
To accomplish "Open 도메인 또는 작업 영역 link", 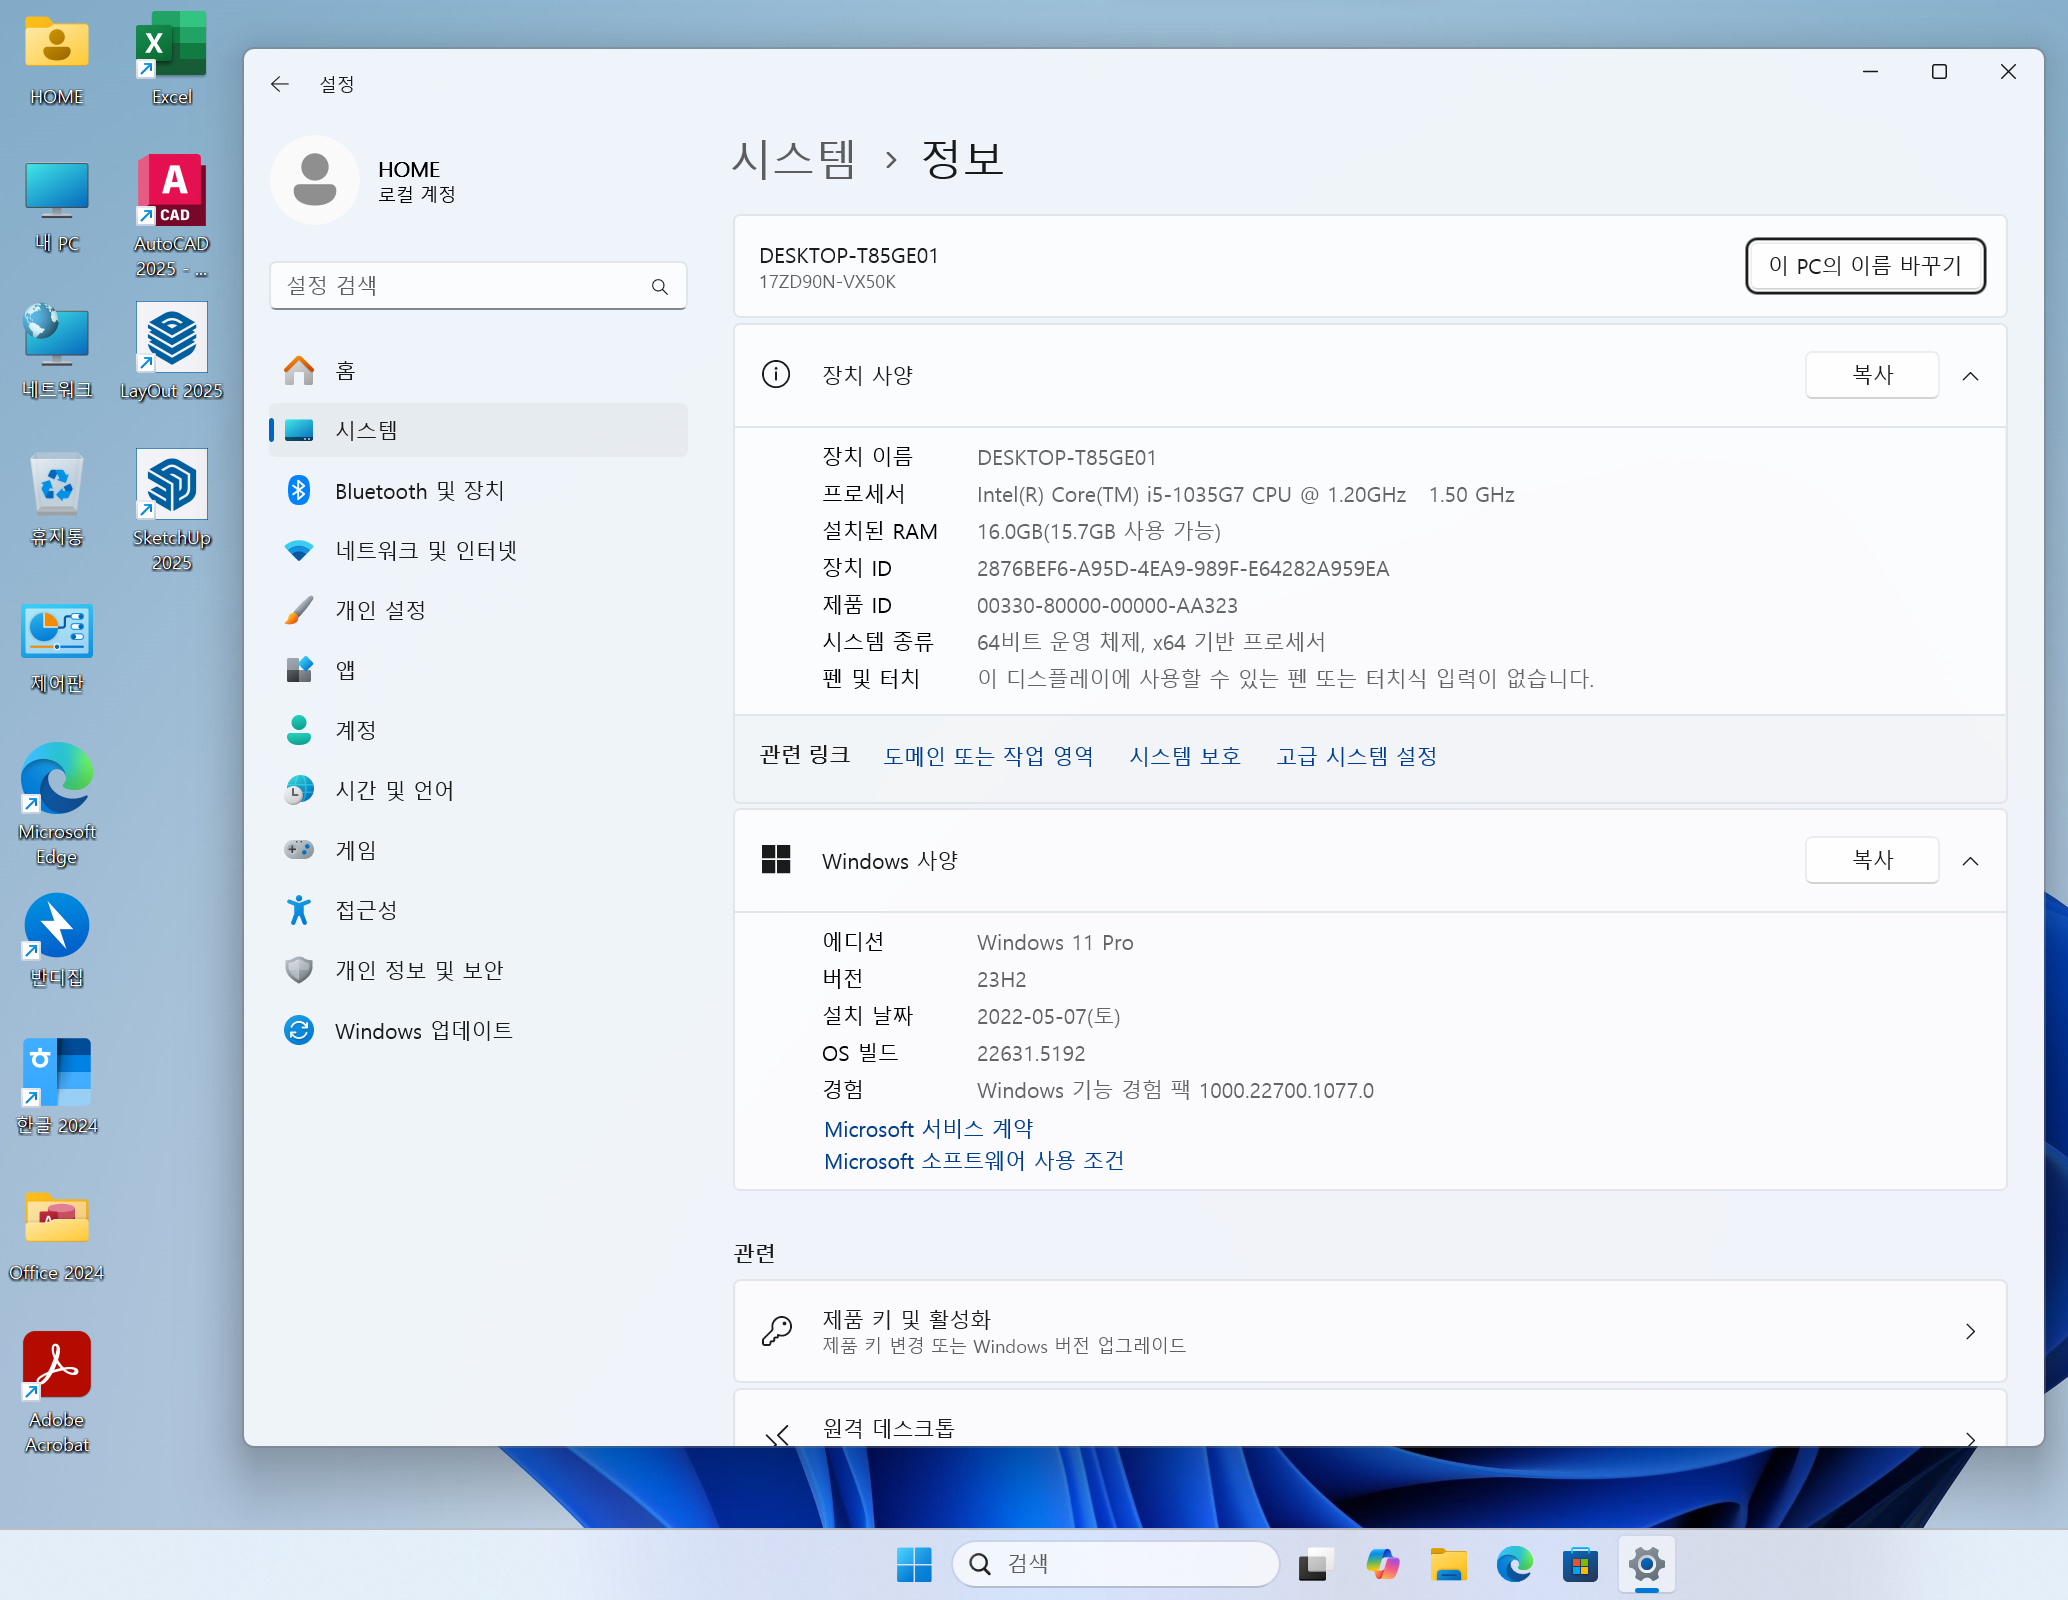I will click(x=988, y=756).
